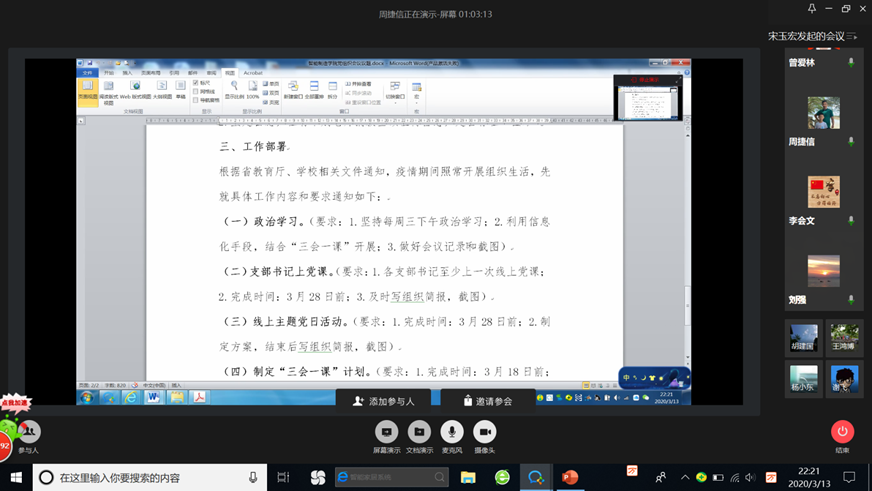Screen dimensions: 872x491
Task: Click the 添加参与人 button
Action: [x=383, y=400]
